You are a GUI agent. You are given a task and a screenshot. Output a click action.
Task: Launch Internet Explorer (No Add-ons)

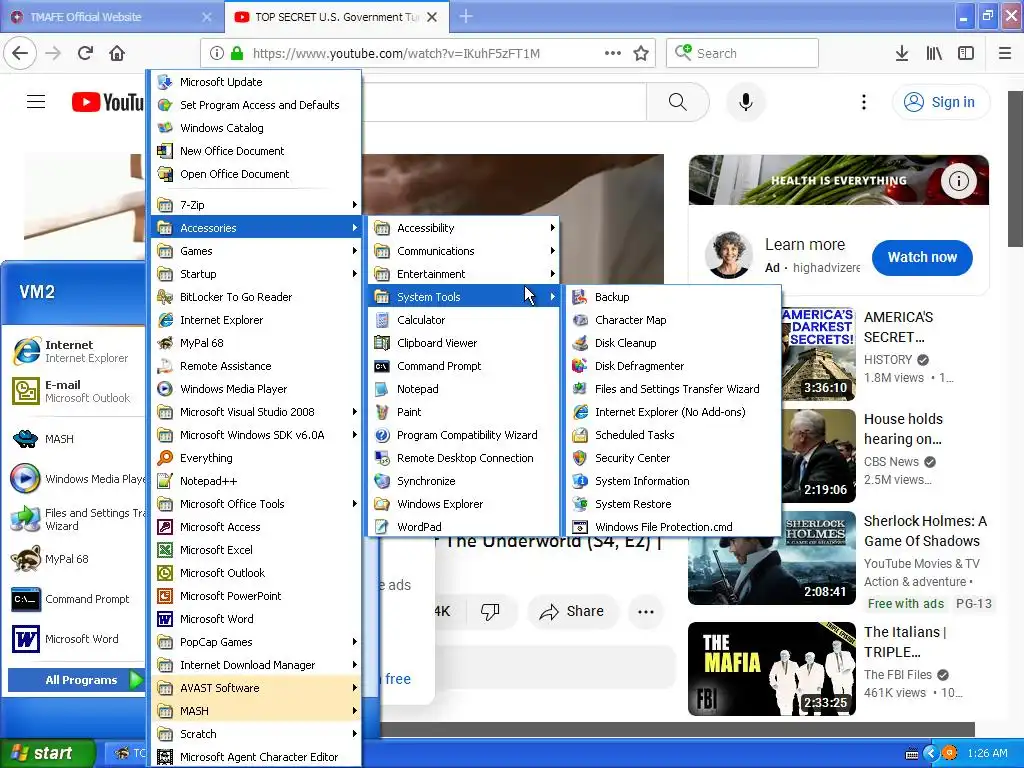pos(673,412)
